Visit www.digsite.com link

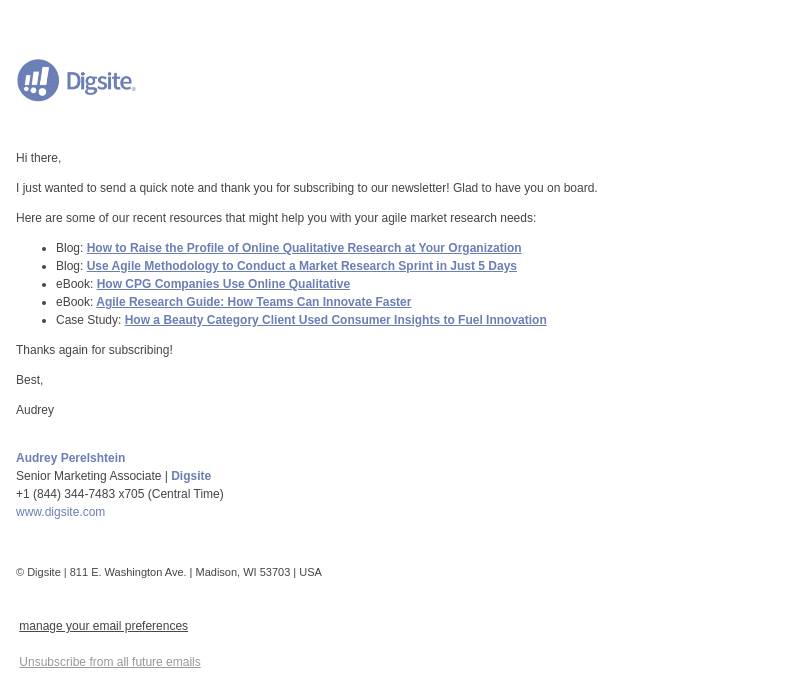click(x=60, y=512)
